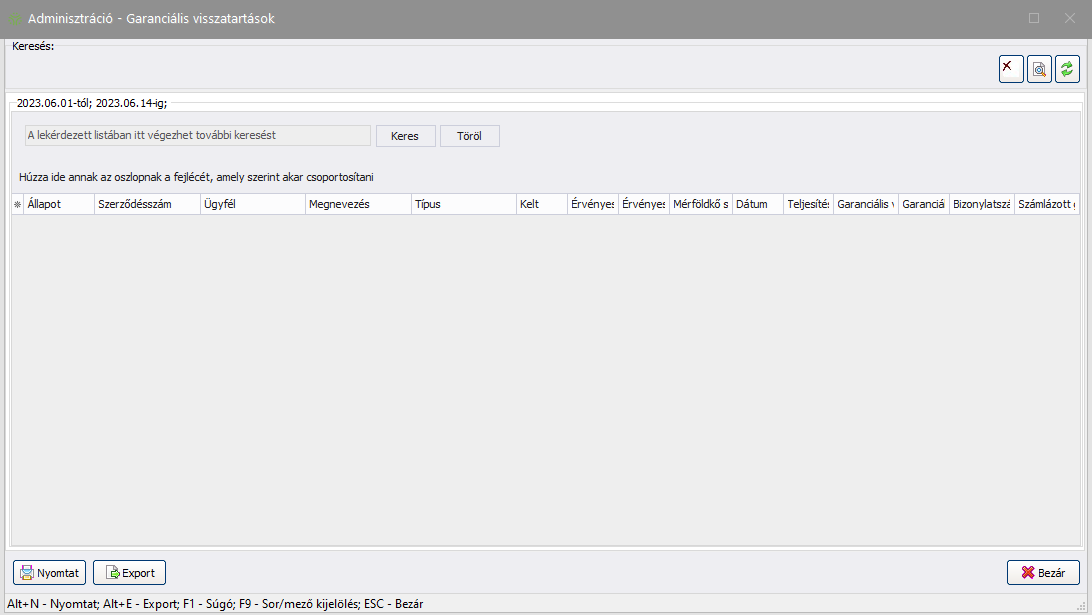This screenshot has height=615, width=1092.
Task: Focus the search-within-list input field
Action: 197,135
